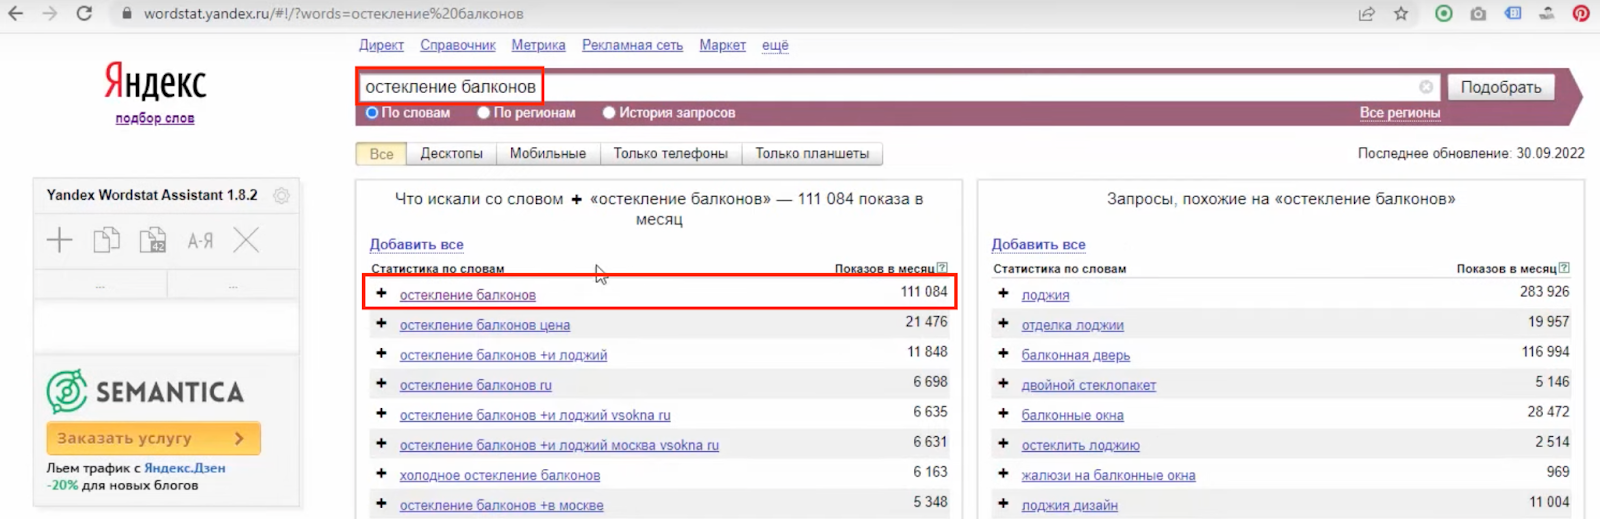Select the 'По словам' radio button
This screenshot has height=519, width=1600.
[372, 113]
